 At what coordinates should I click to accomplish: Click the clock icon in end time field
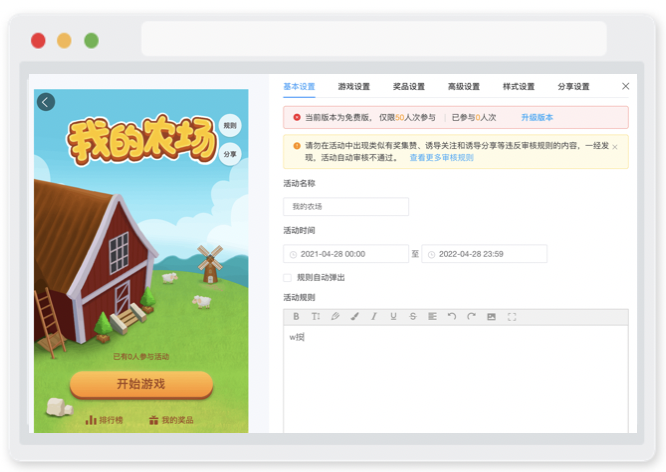click(x=431, y=254)
